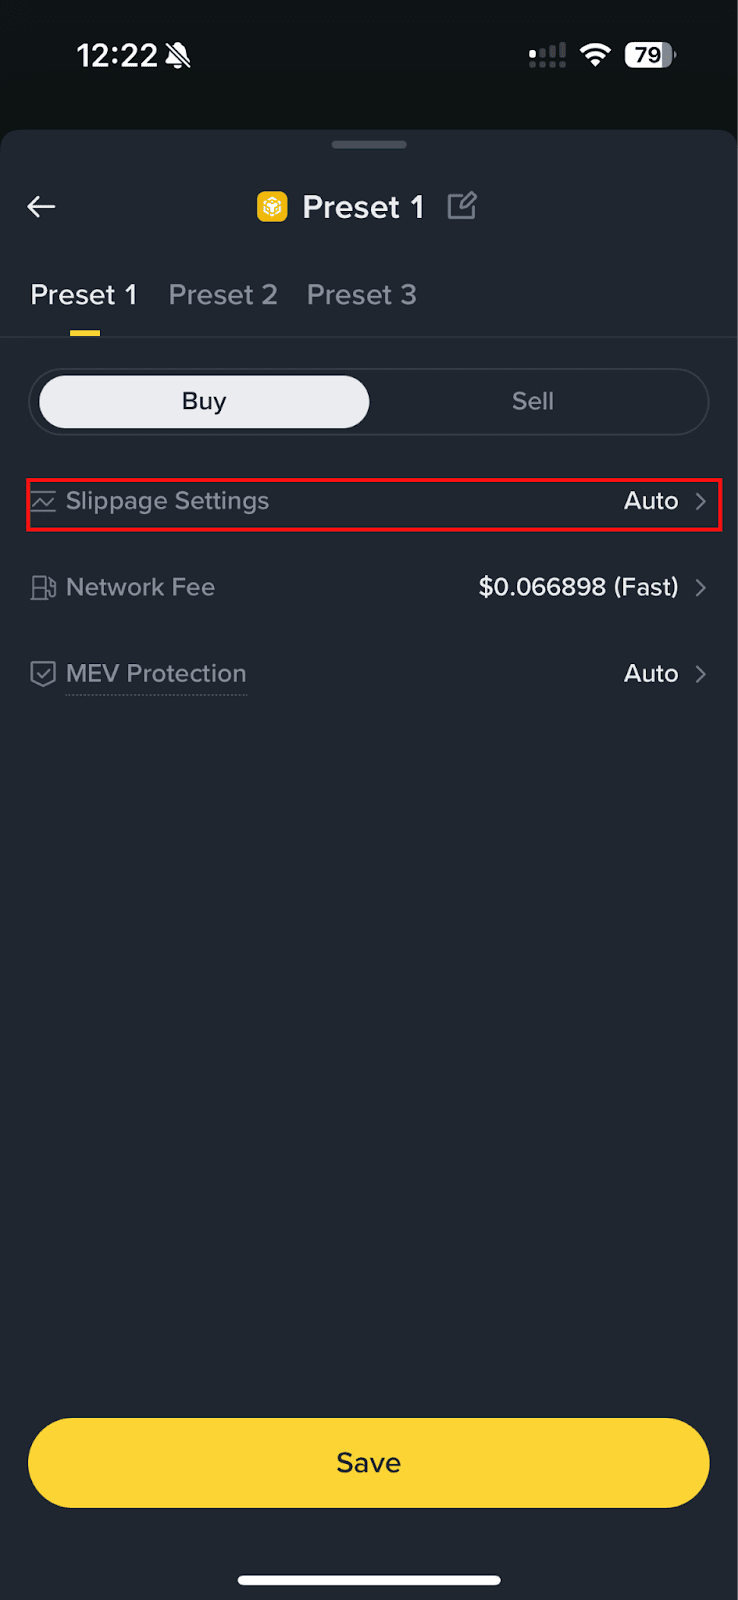Click the Wi-Fi icon in the status bar
Image resolution: width=738 pixels, height=1600 pixels.
click(595, 55)
